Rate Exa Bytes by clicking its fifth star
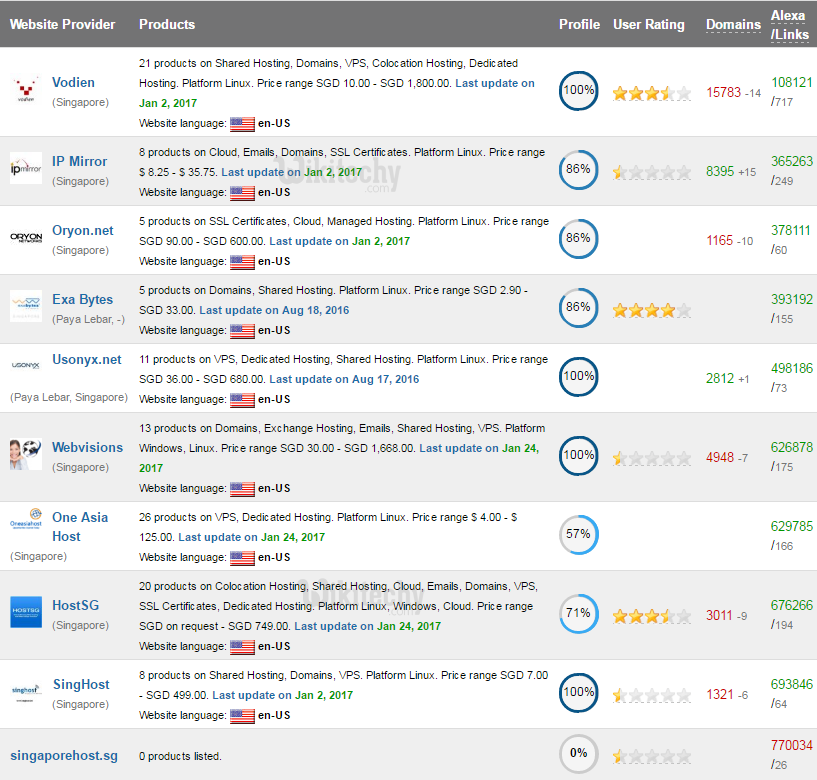 coord(684,308)
